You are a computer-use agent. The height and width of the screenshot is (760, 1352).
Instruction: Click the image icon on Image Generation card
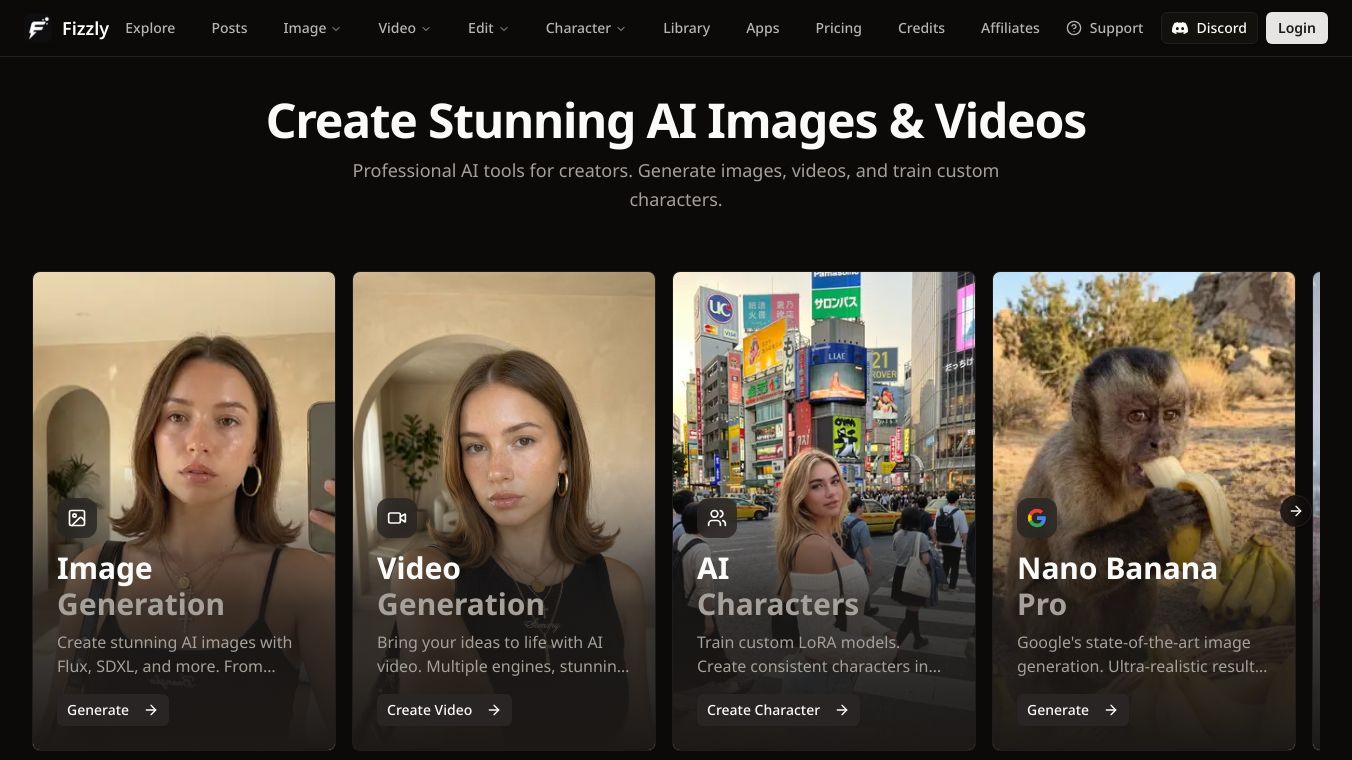[77, 518]
